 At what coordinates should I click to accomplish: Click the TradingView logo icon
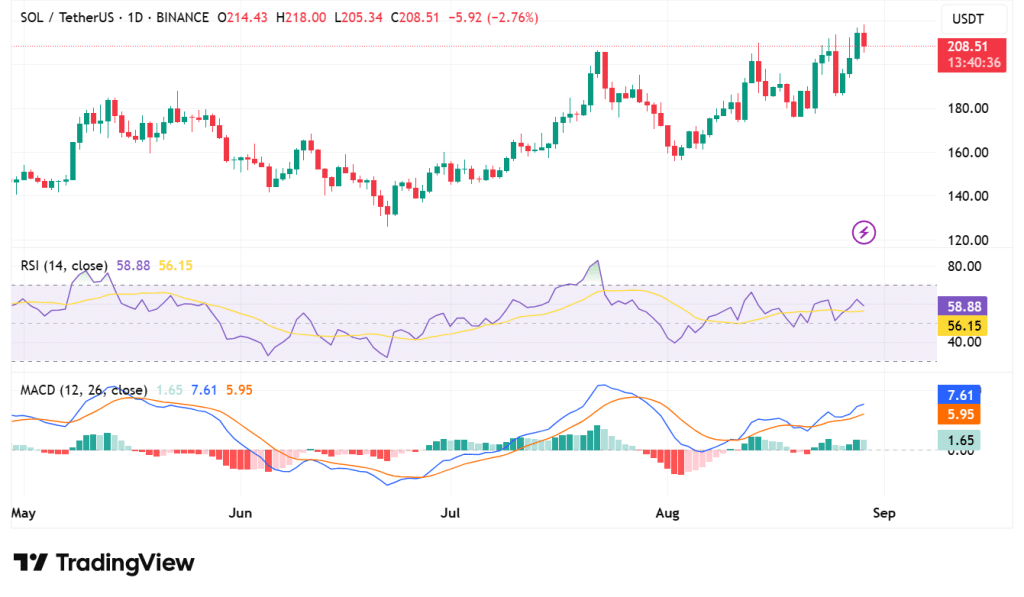(31, 563)
